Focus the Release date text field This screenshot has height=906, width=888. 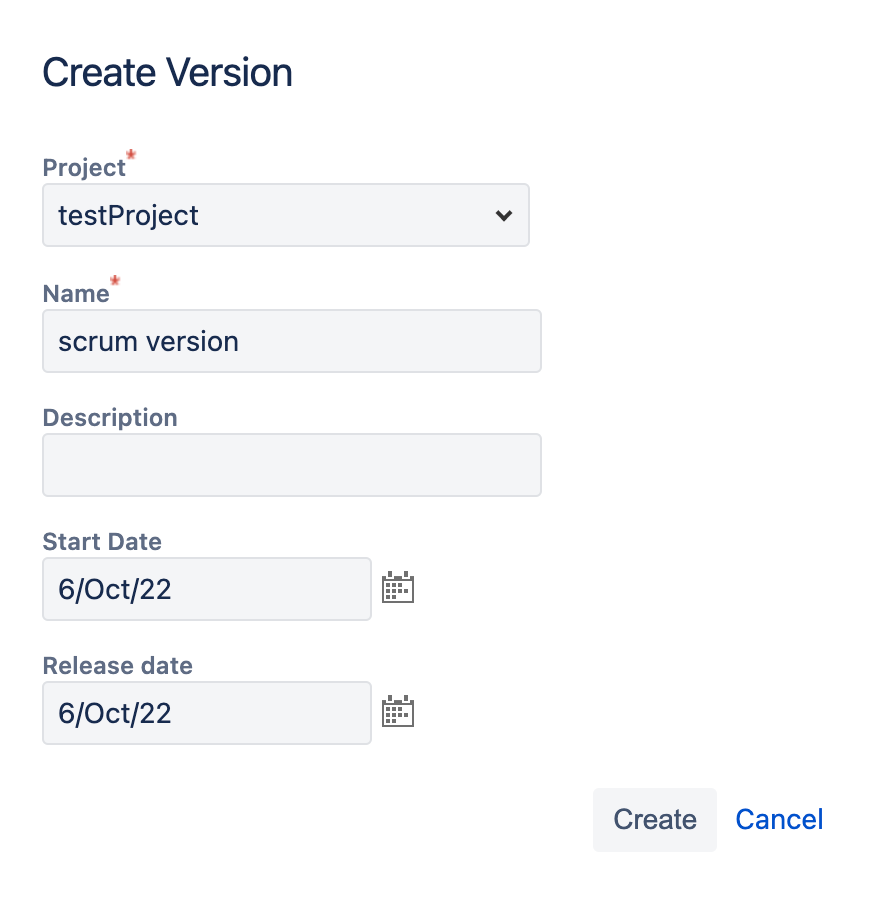pyautogui.click(x=206, y=713)
